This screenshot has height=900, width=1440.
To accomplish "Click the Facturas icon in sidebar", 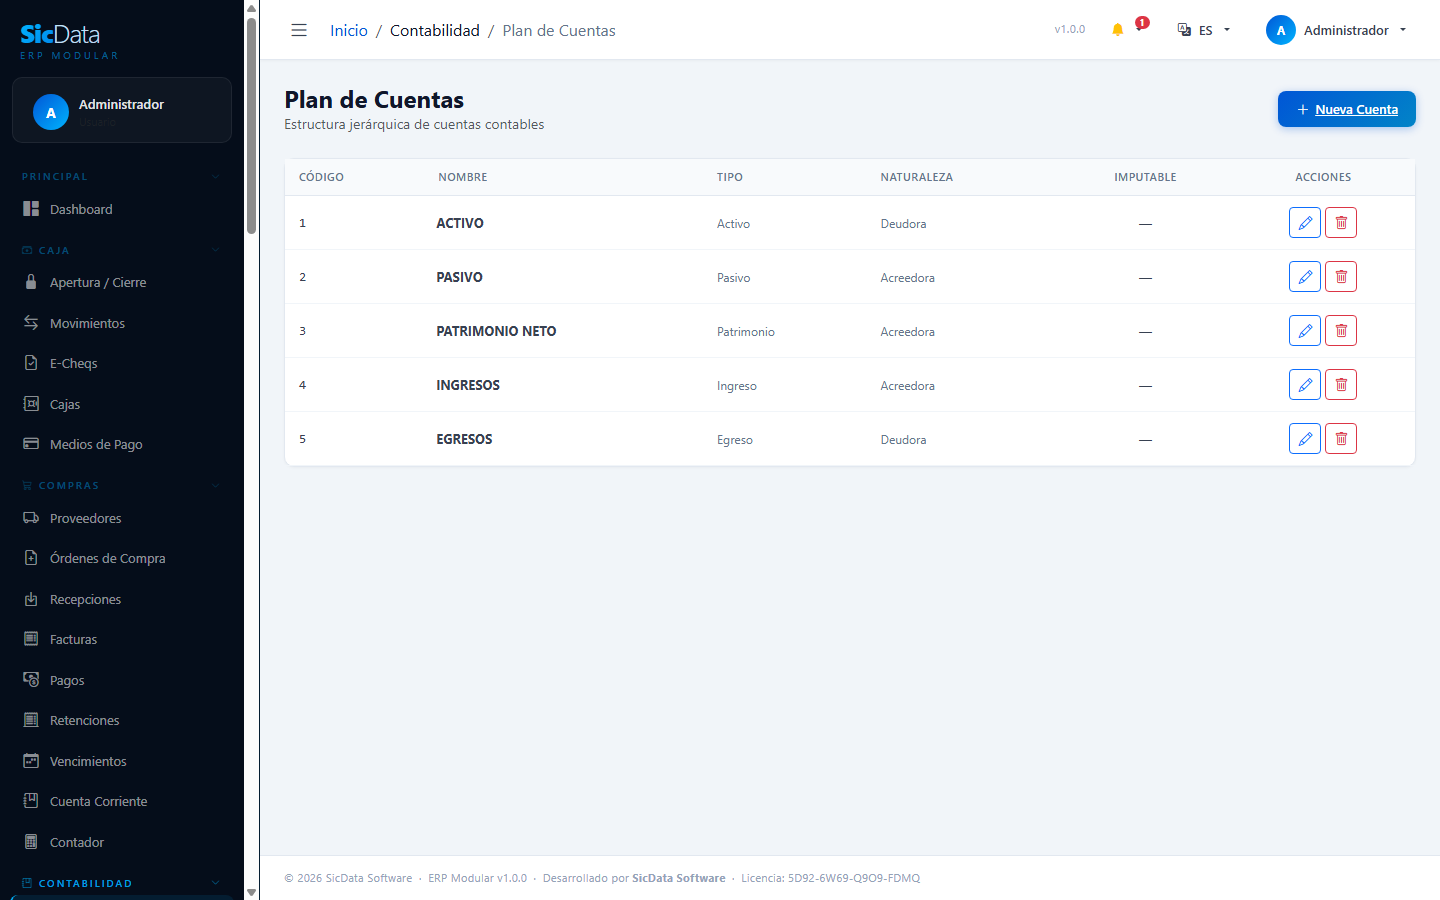I will pyautogui.click(x=31, y=639).
